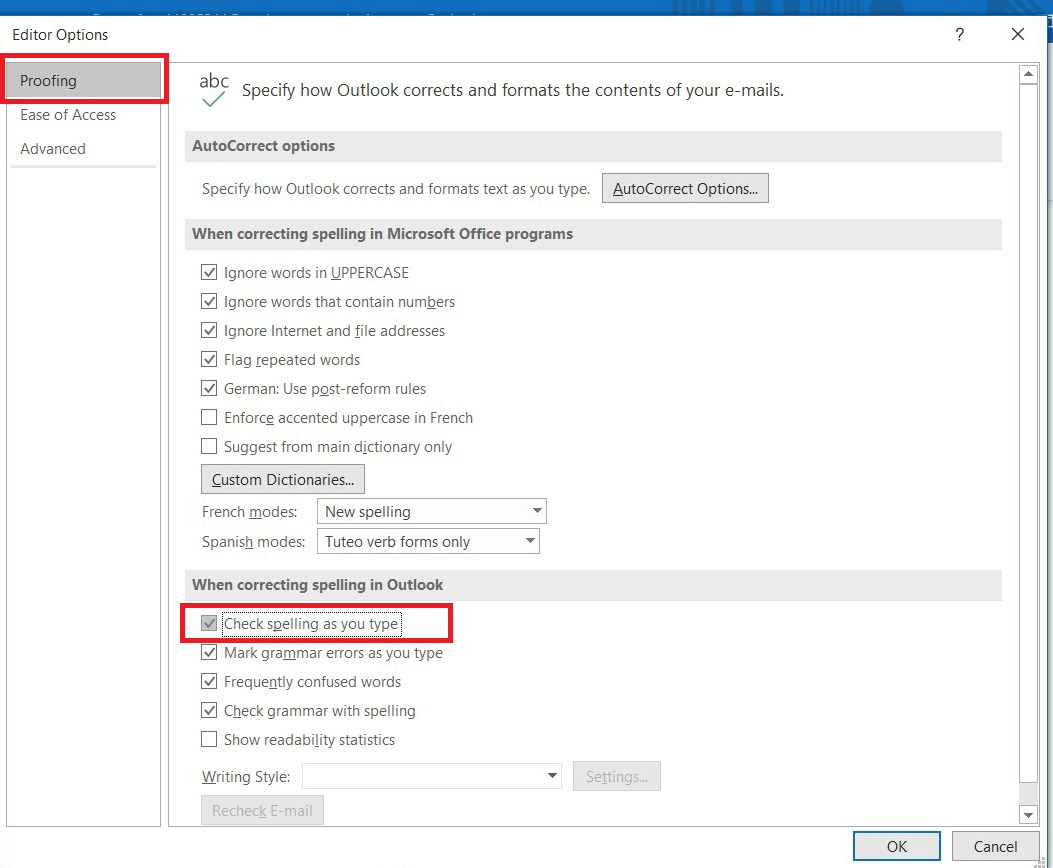
Task: Uncheck Ignore words that contain numbers
Action: [x=209, y=301]
